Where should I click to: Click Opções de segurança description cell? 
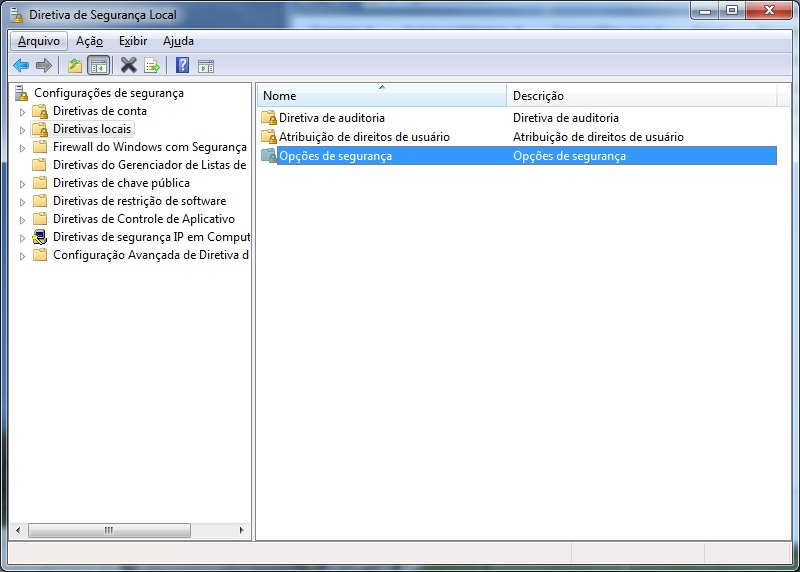point(569,156)
